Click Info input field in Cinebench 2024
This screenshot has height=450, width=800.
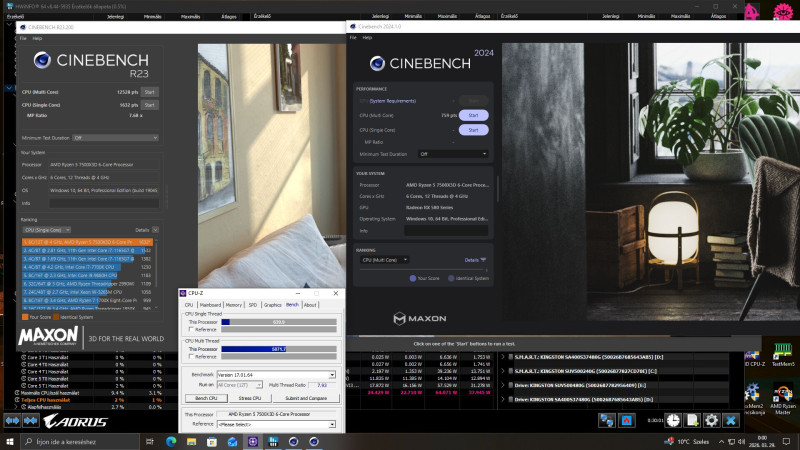click(x=446, y=231)
